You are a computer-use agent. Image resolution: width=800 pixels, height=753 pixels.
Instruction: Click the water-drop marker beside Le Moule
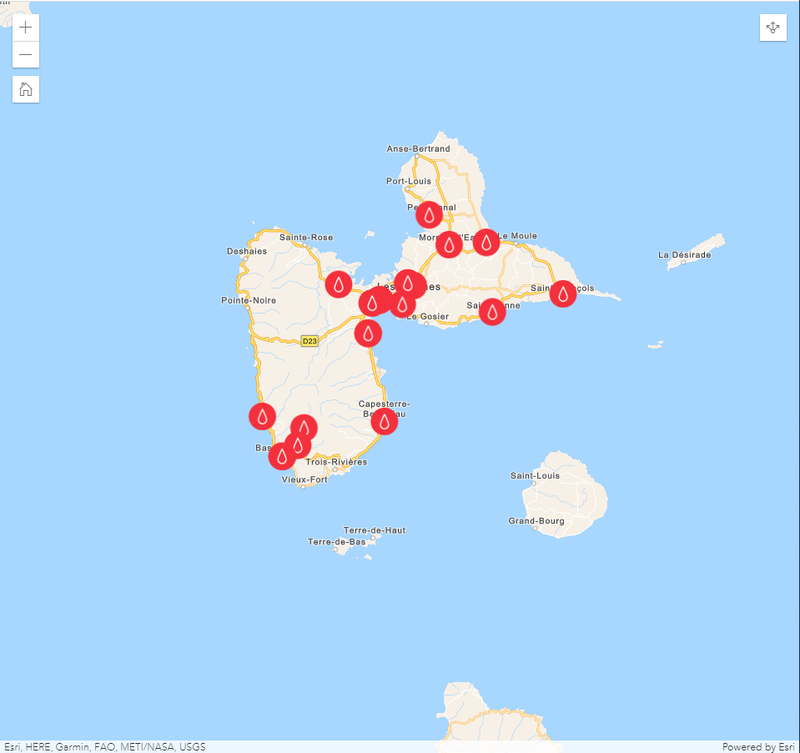(486, 242)
